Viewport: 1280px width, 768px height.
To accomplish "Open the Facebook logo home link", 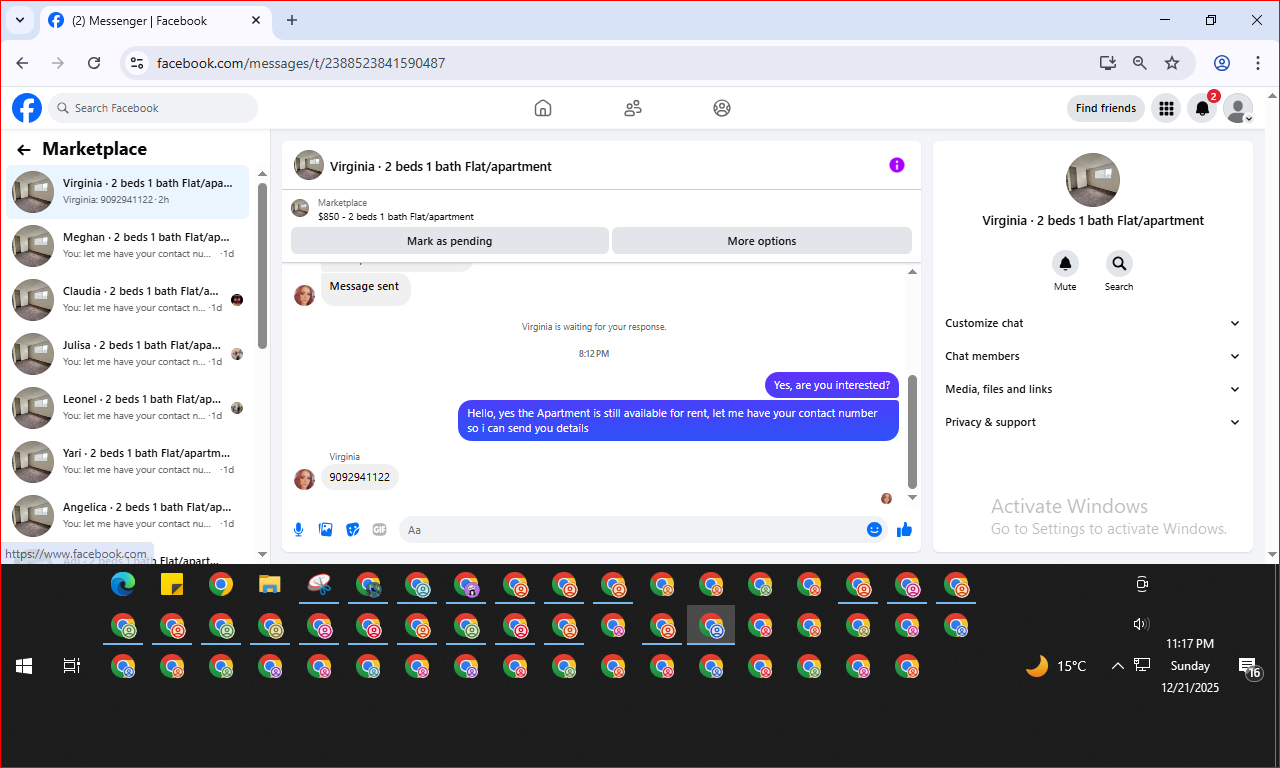I will (x=27, y=108).
